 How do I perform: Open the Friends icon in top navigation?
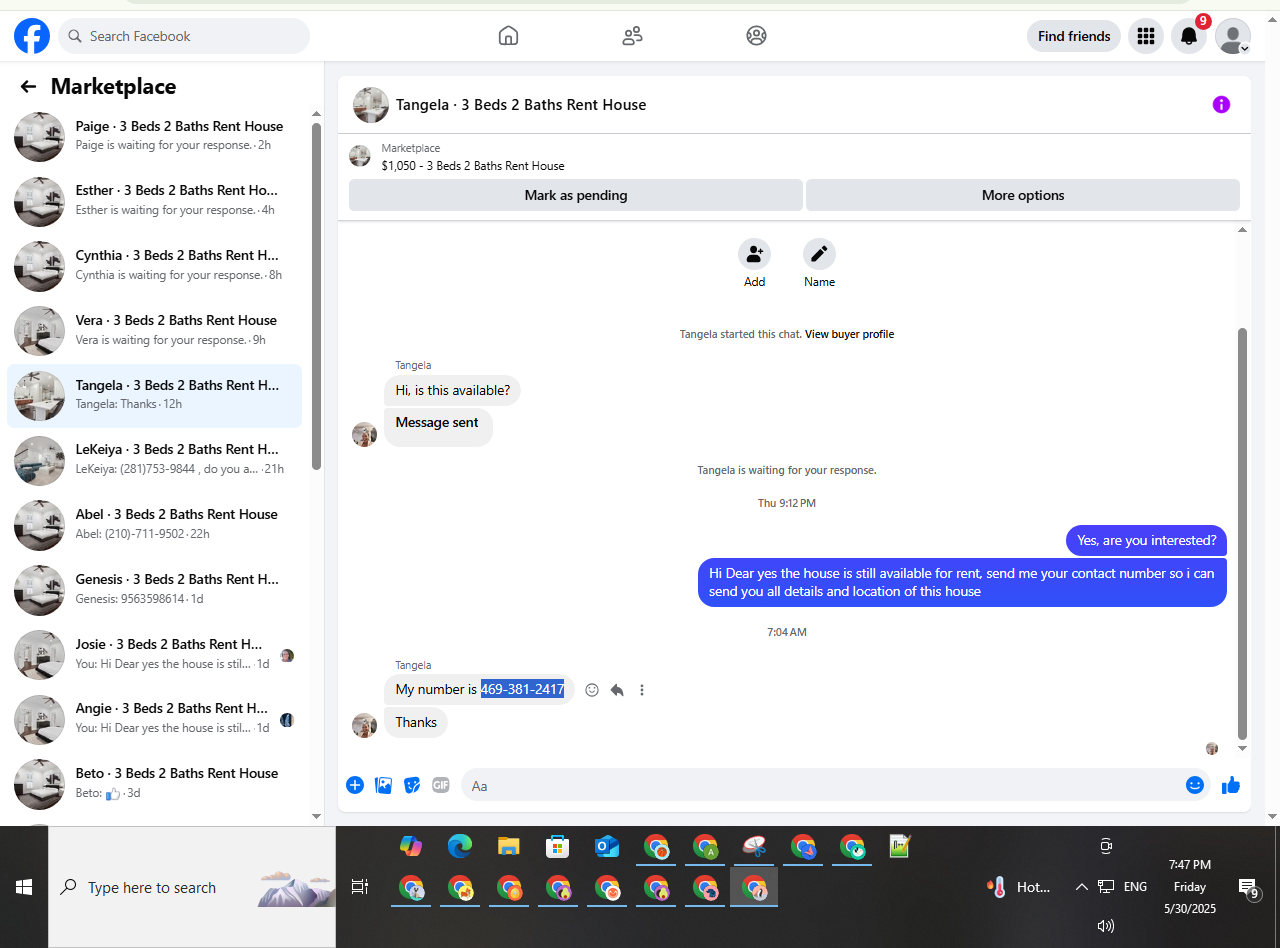pyautogui.click(x=632, y=36)
